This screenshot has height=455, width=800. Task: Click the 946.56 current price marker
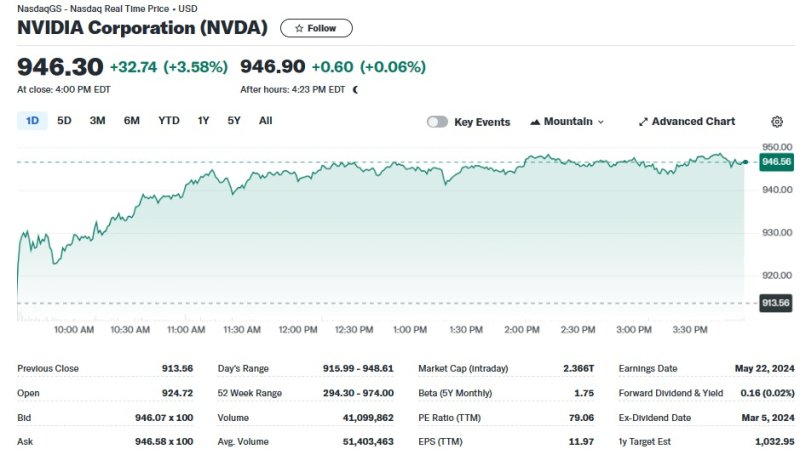pyautogui.click(x=776, y=161)
